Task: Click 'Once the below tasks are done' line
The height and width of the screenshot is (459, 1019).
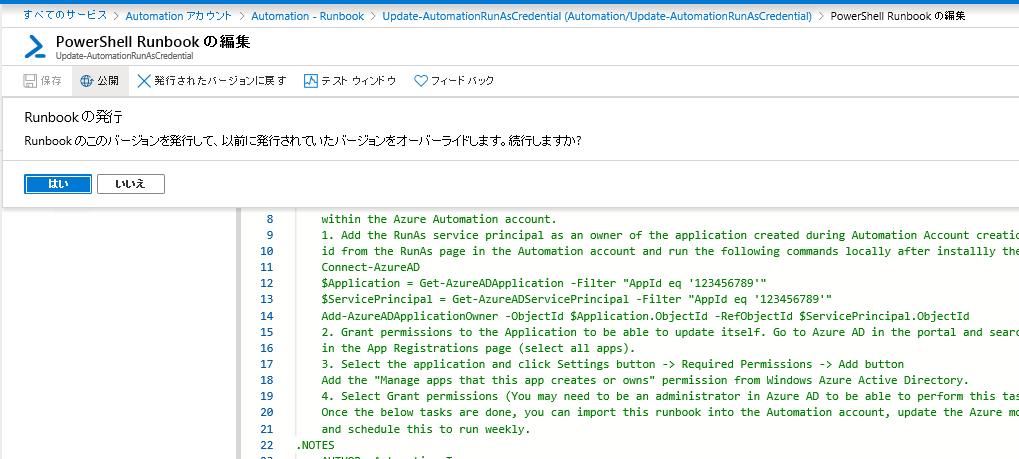Action: [x=670, y=412]
